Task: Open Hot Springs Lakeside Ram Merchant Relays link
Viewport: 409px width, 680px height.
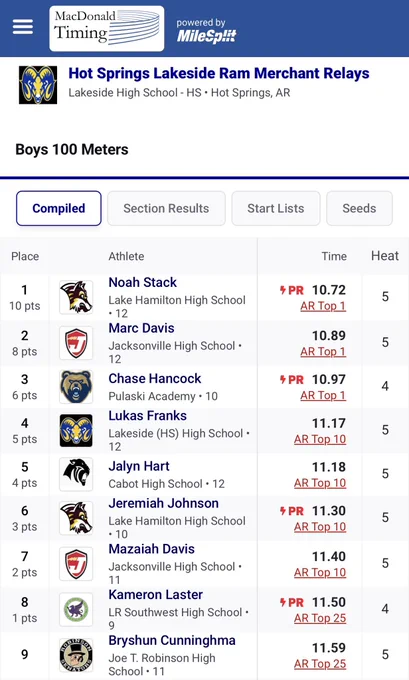Action: [219, 73]
